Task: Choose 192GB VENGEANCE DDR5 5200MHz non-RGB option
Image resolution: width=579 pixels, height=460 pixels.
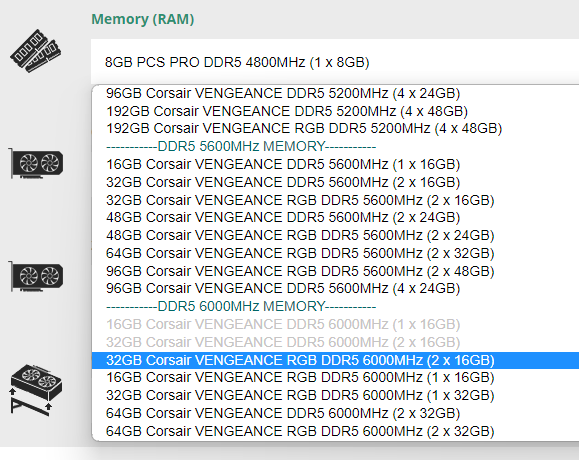Action: tap(335, 111)
